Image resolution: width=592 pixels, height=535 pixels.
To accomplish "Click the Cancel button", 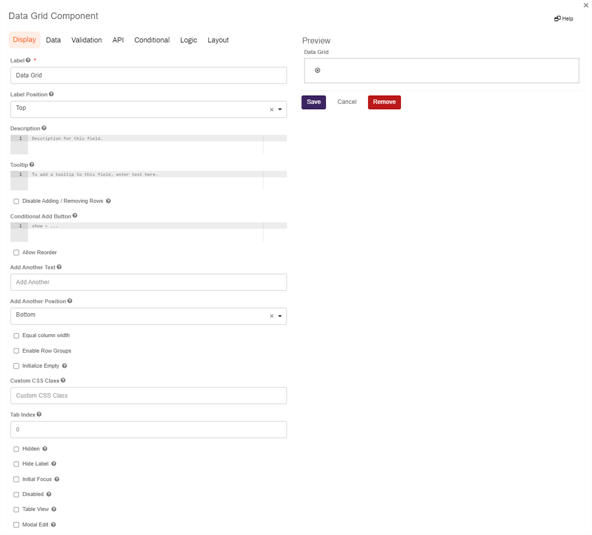I will (x=347, y=102).
